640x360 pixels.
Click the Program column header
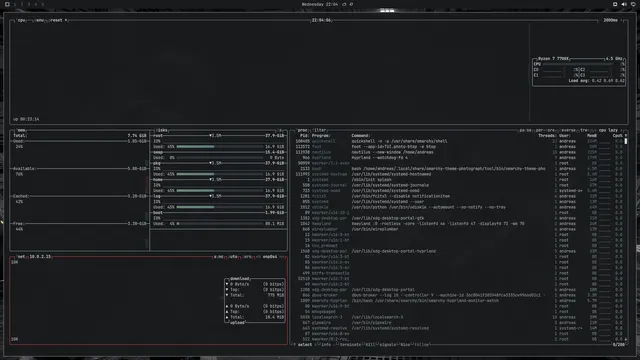pyautogui.click(x=321, y=136)
